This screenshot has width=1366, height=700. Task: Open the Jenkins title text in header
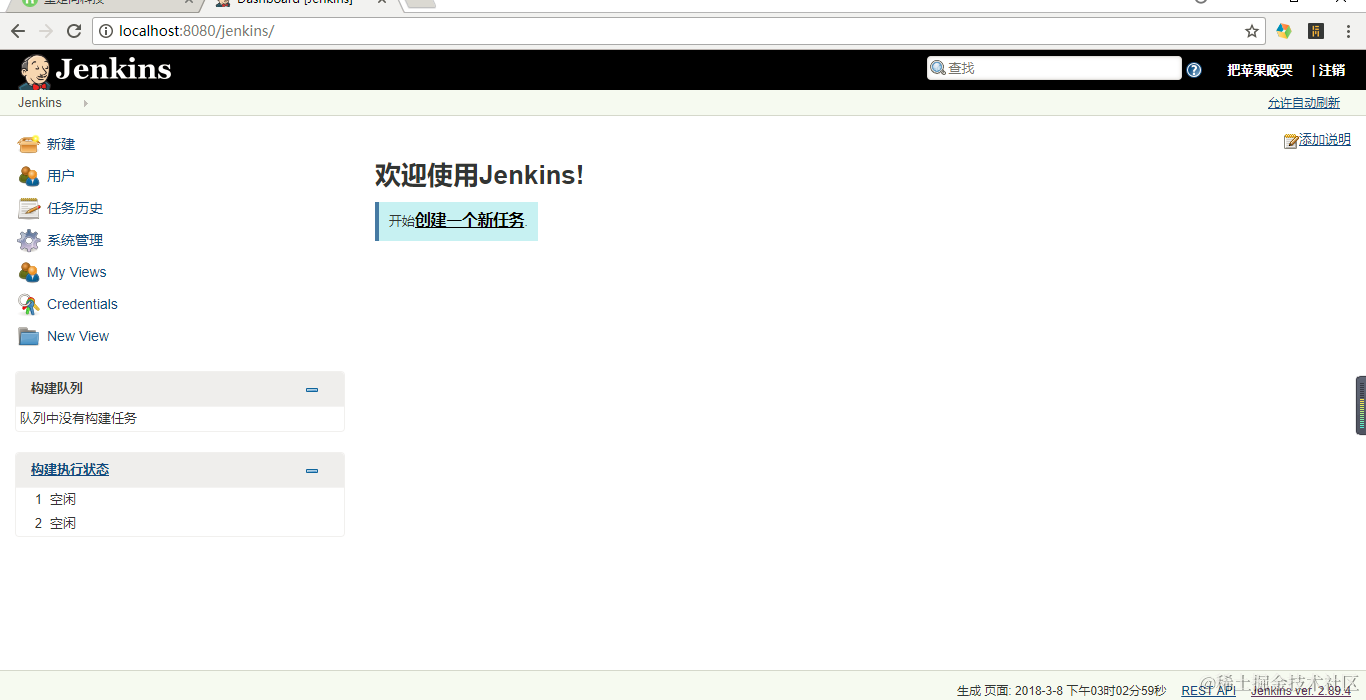point(113,69)
